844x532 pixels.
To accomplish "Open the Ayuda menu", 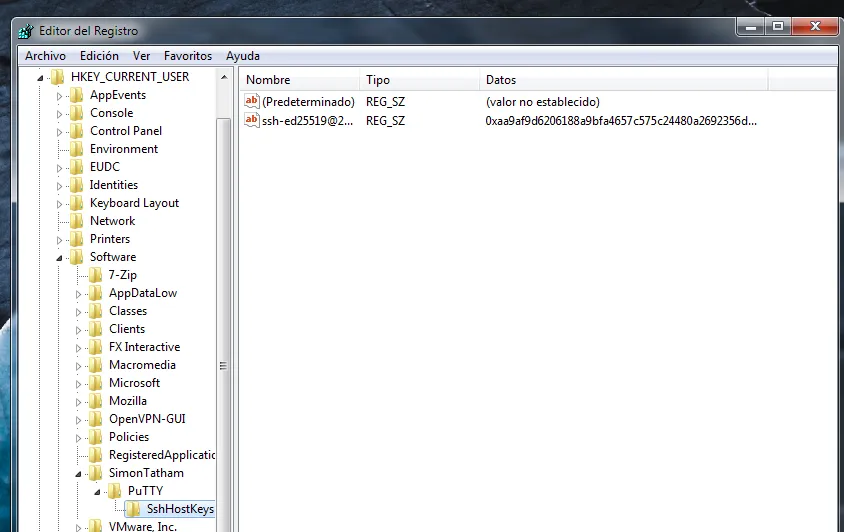I will [243, 56].
